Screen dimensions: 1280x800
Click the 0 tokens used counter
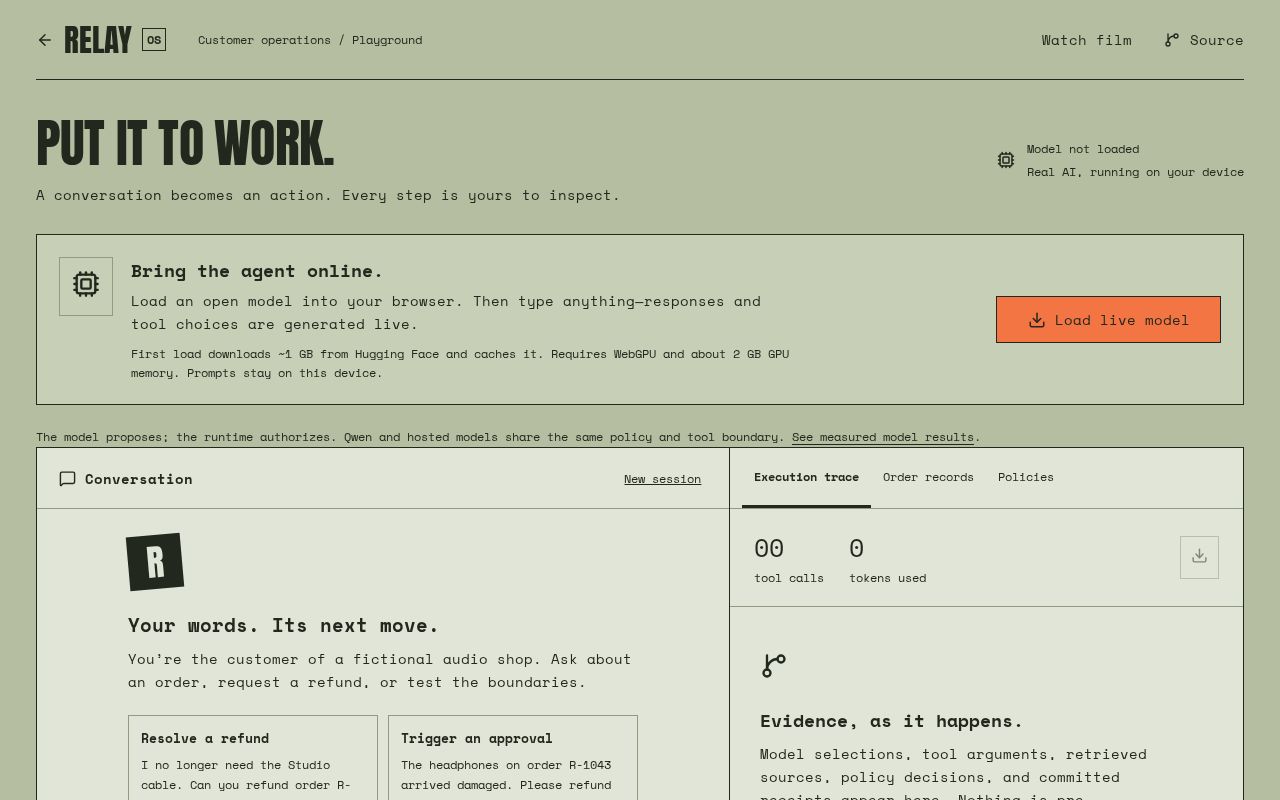(x=887, y=560)
